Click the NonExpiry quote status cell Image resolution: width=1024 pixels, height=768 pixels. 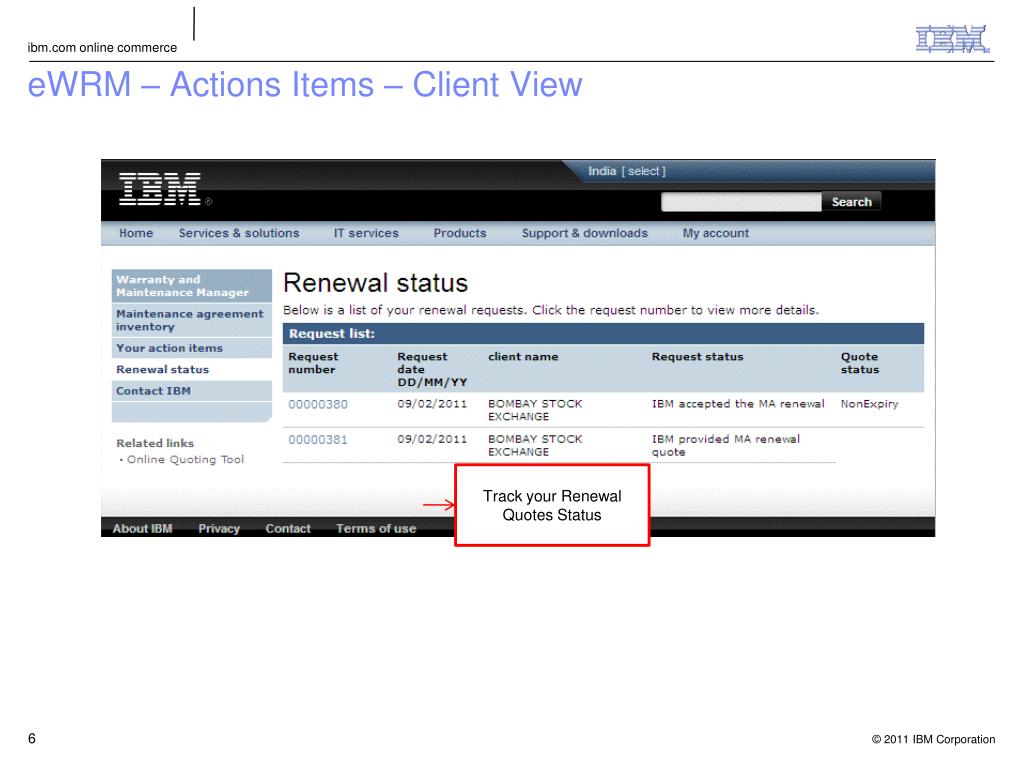(x=869, y=404)
